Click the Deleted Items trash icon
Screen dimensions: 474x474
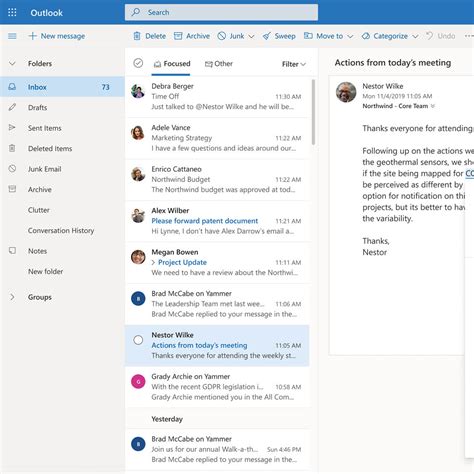click(12, 148)
